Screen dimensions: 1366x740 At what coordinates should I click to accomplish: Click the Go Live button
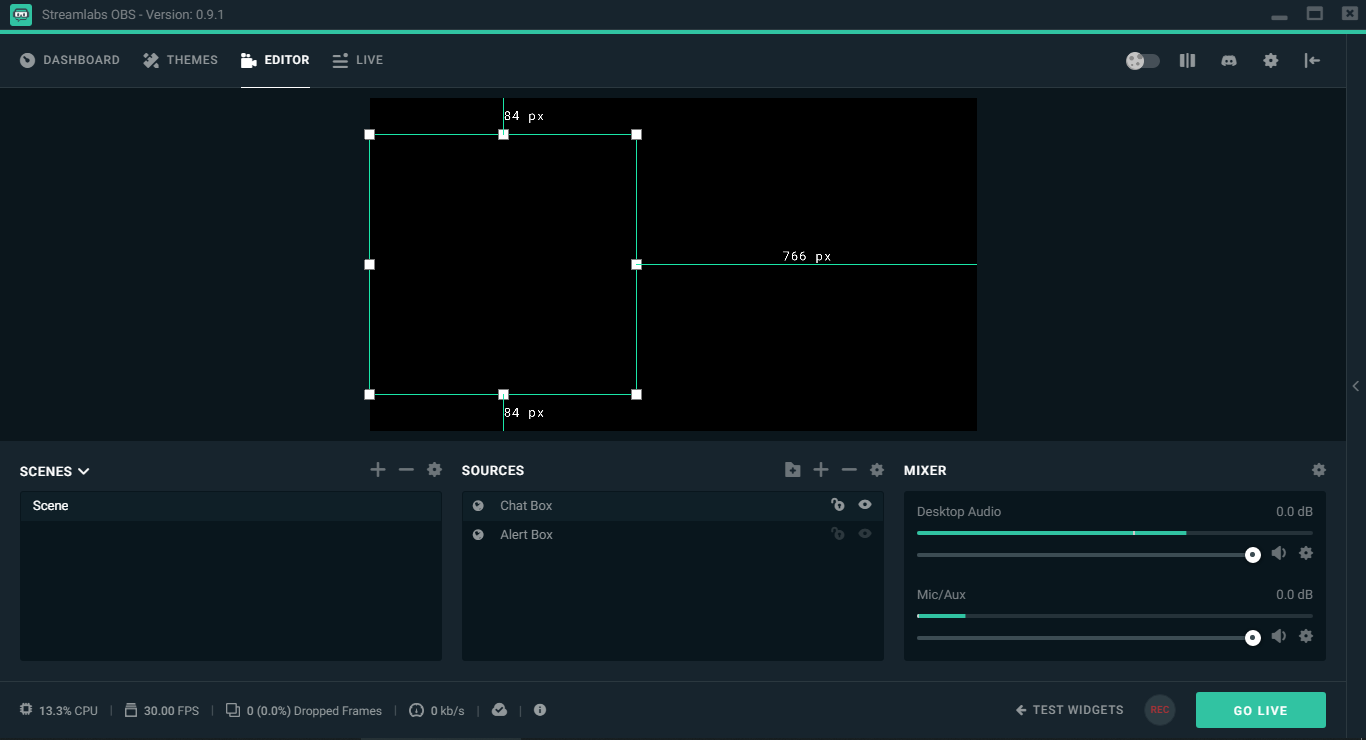1261,710
